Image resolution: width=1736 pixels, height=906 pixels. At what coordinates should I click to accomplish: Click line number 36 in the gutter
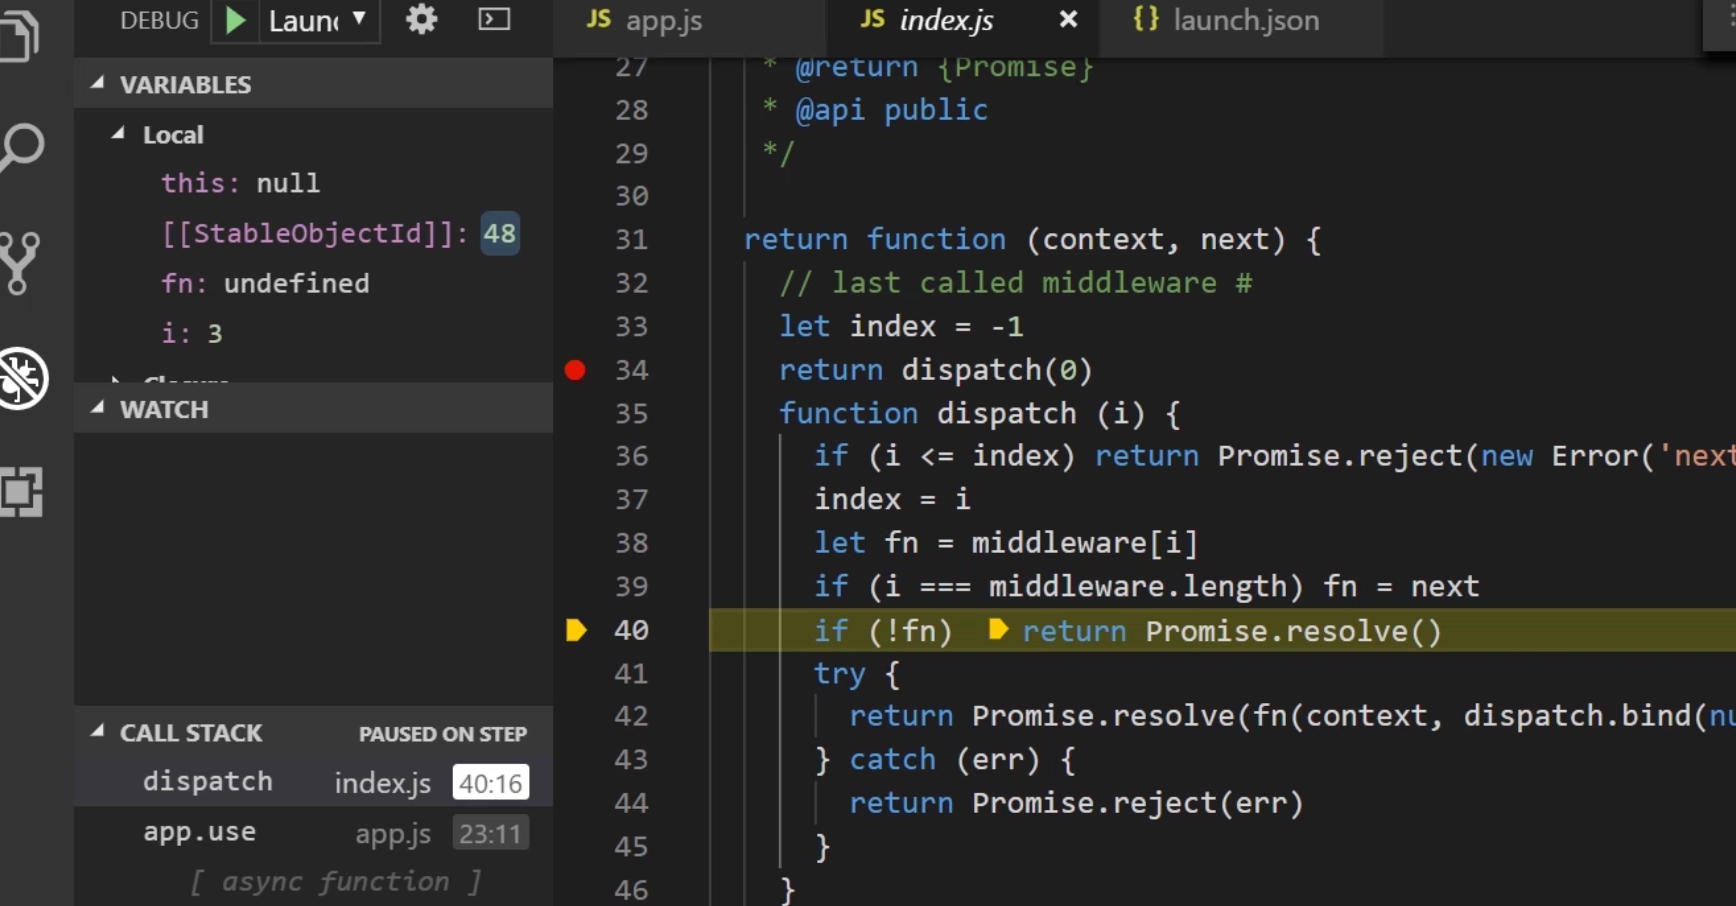pyautogui.click(x=631, y=456)
